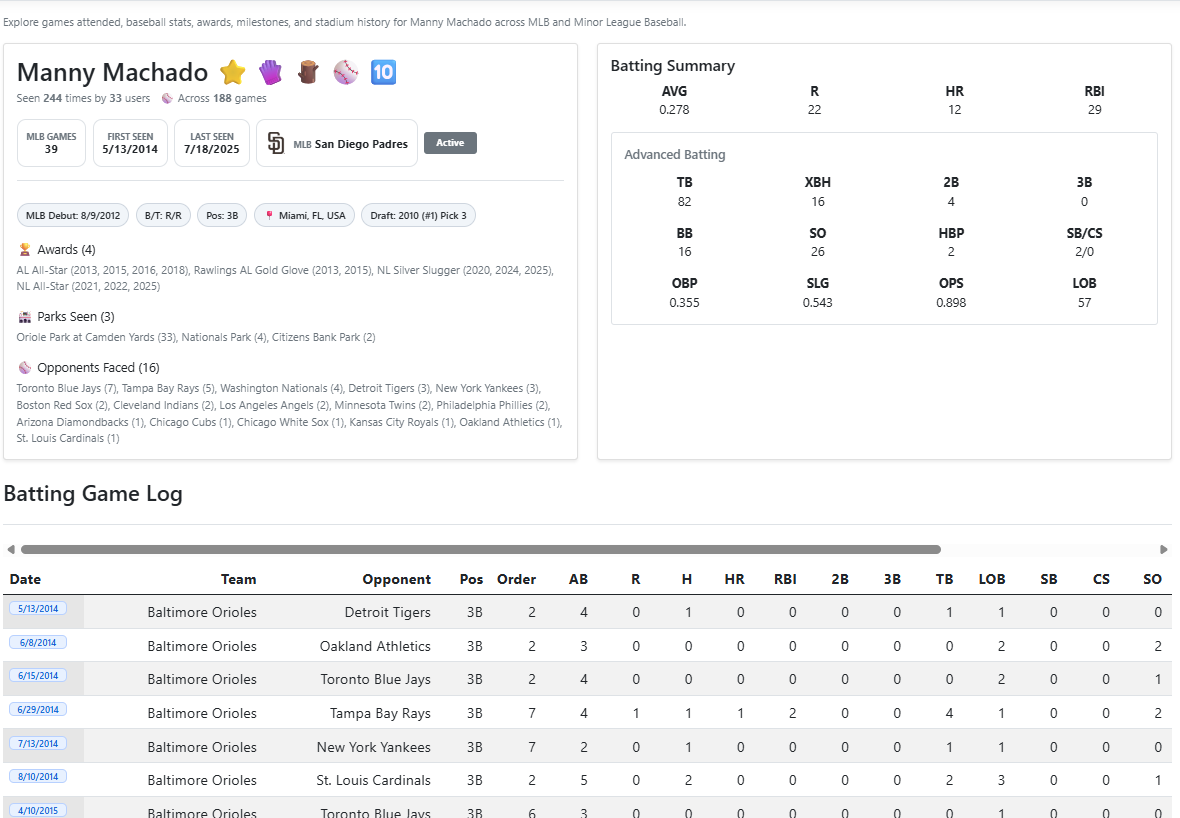Click the First Seen 5/13/2014 card
Viewport: 1180px width, 818px height.
(130, 143)
